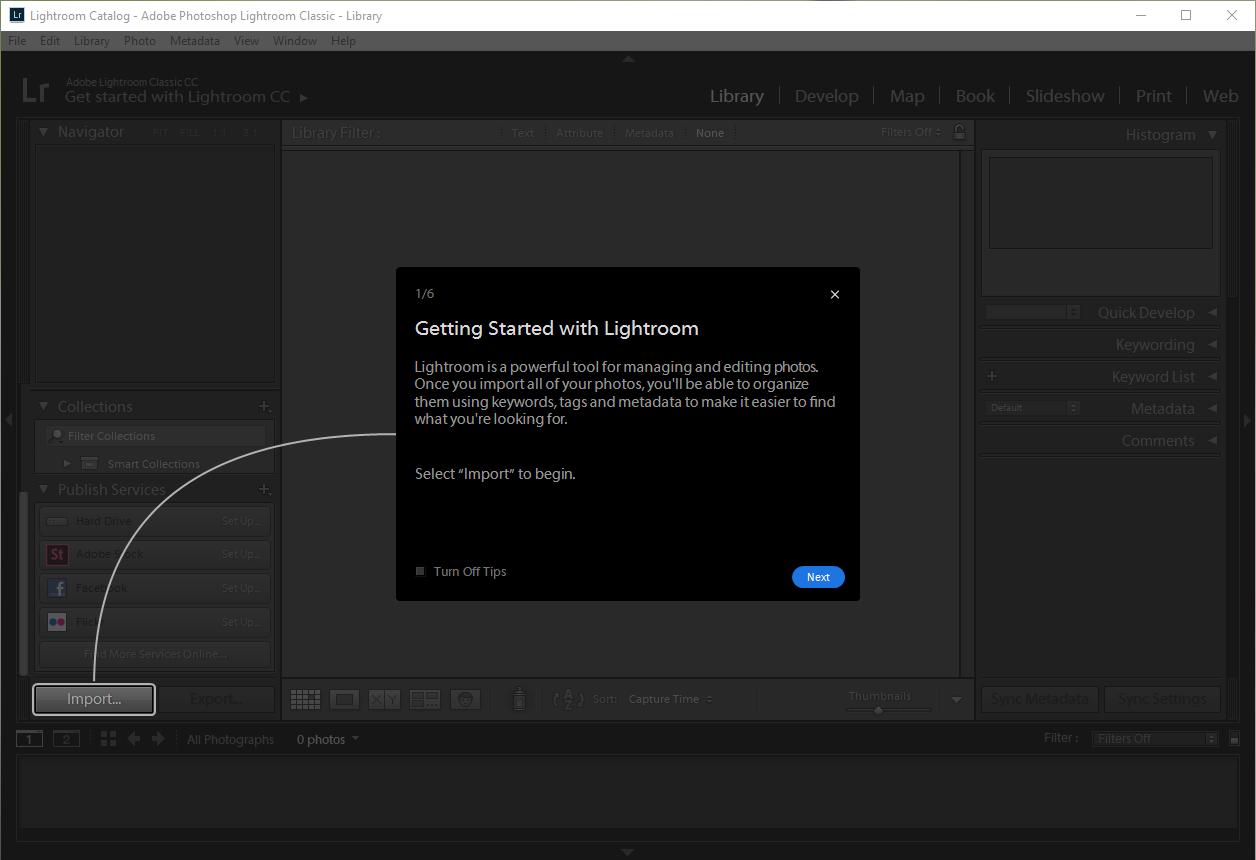Toggle the Library Filter lock icon
This screenshot has width=1256, height=860.
(x=960, y=132)
